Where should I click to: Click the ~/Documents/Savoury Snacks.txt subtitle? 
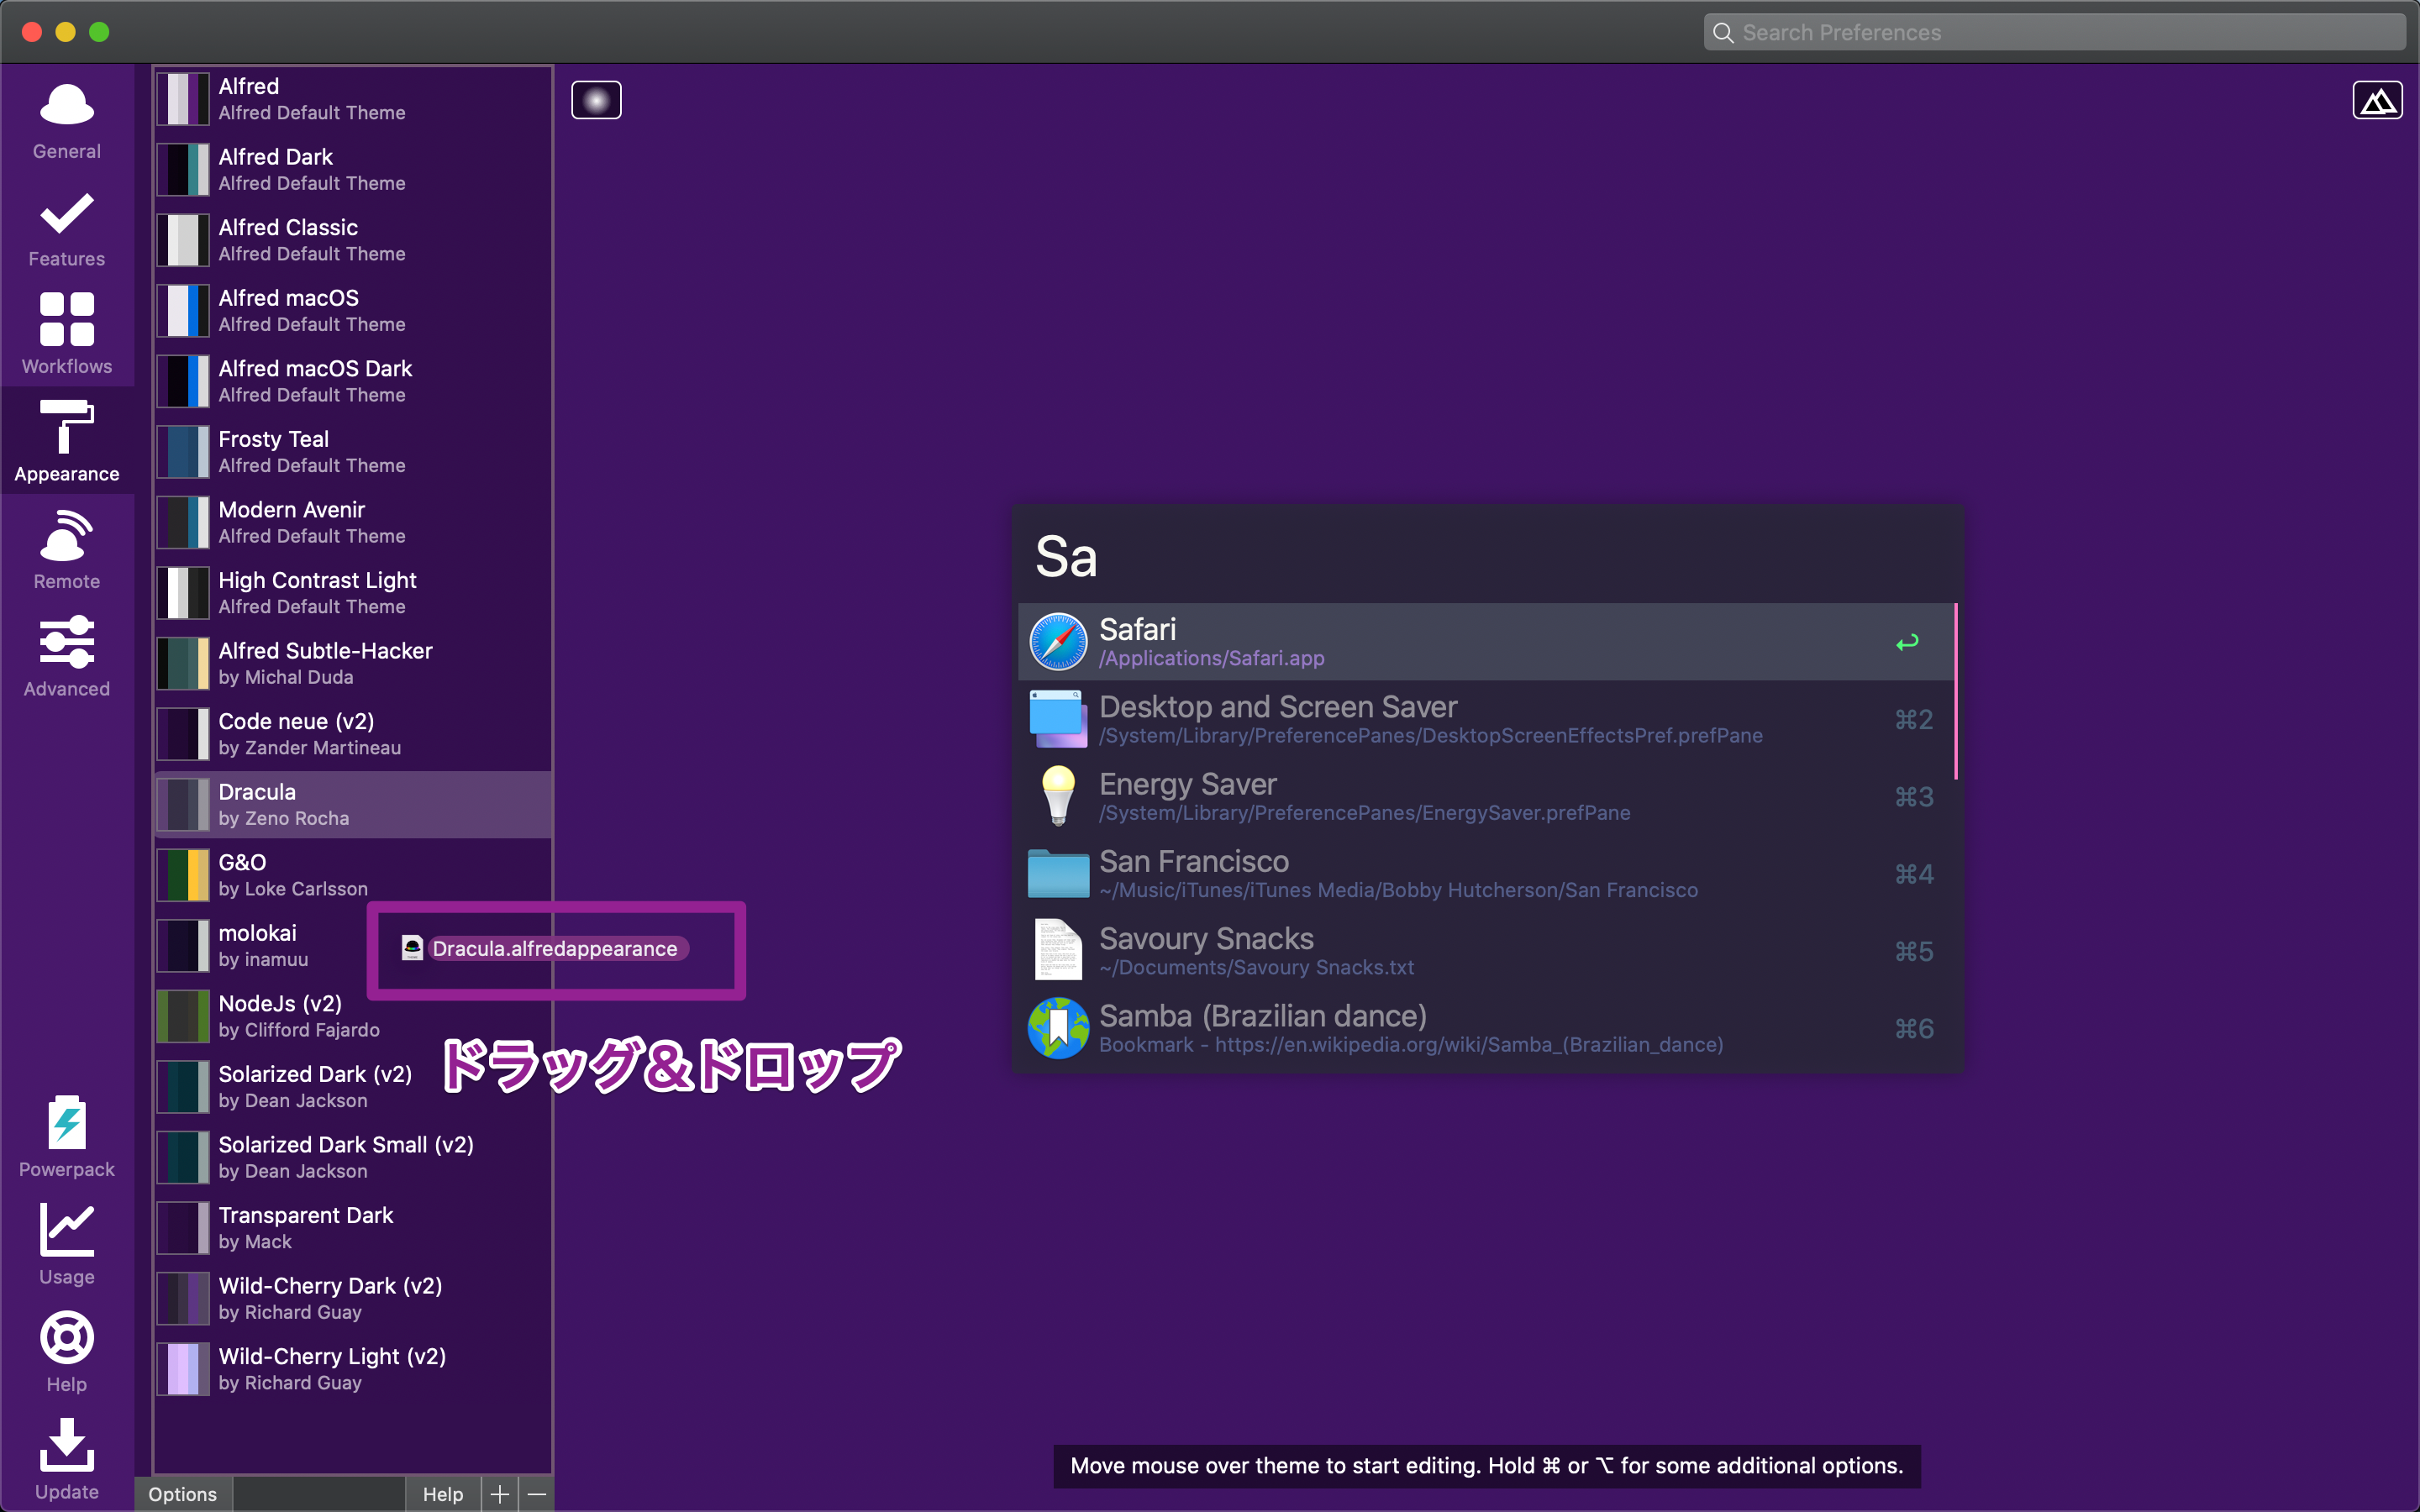[1256, 967]
